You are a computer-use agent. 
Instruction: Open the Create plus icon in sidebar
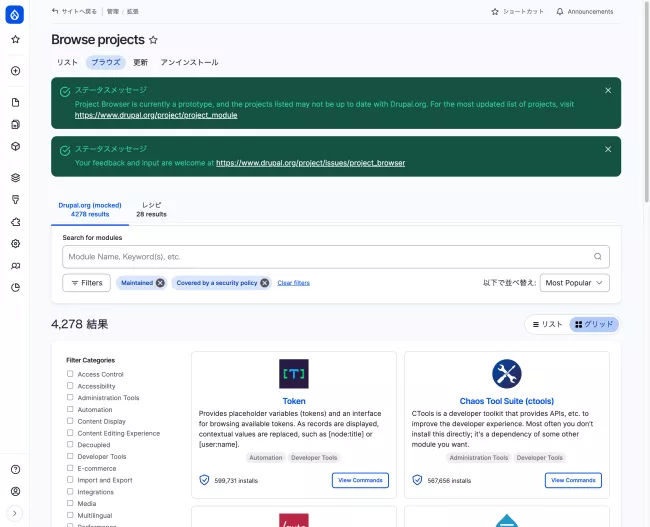15,71
